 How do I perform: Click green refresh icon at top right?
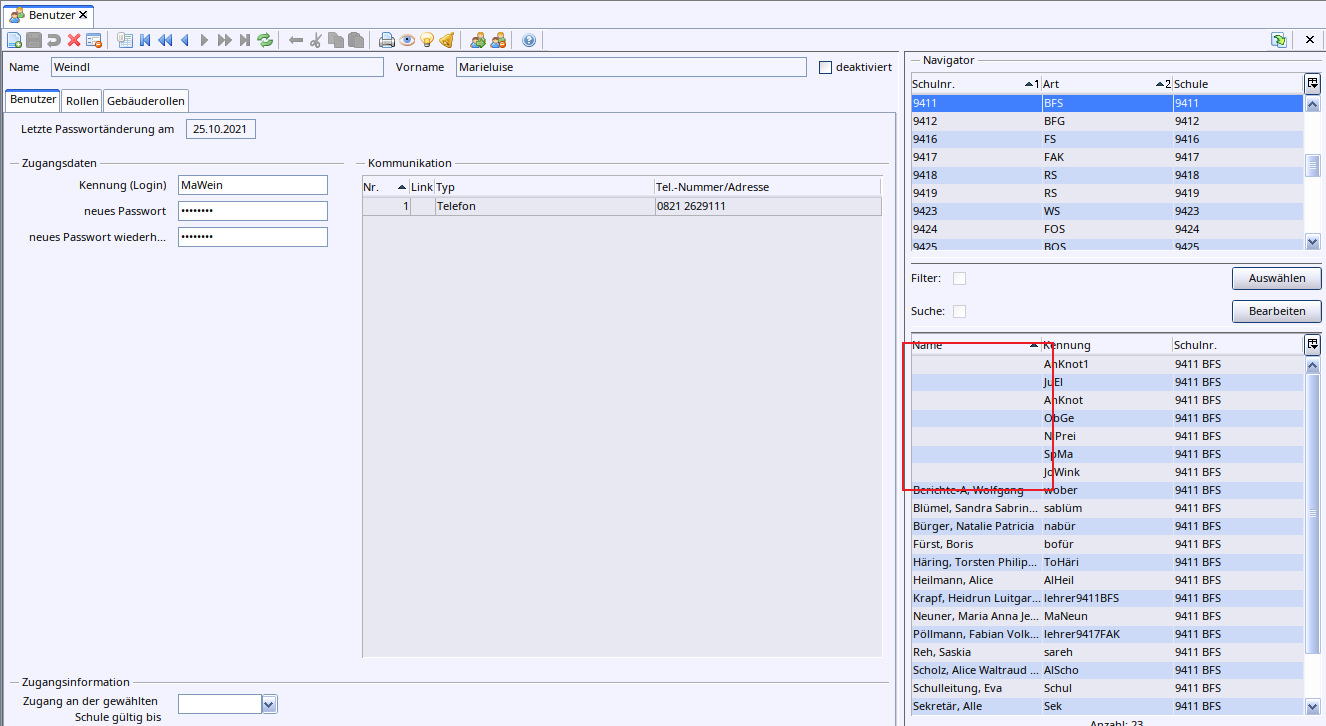1279,40
